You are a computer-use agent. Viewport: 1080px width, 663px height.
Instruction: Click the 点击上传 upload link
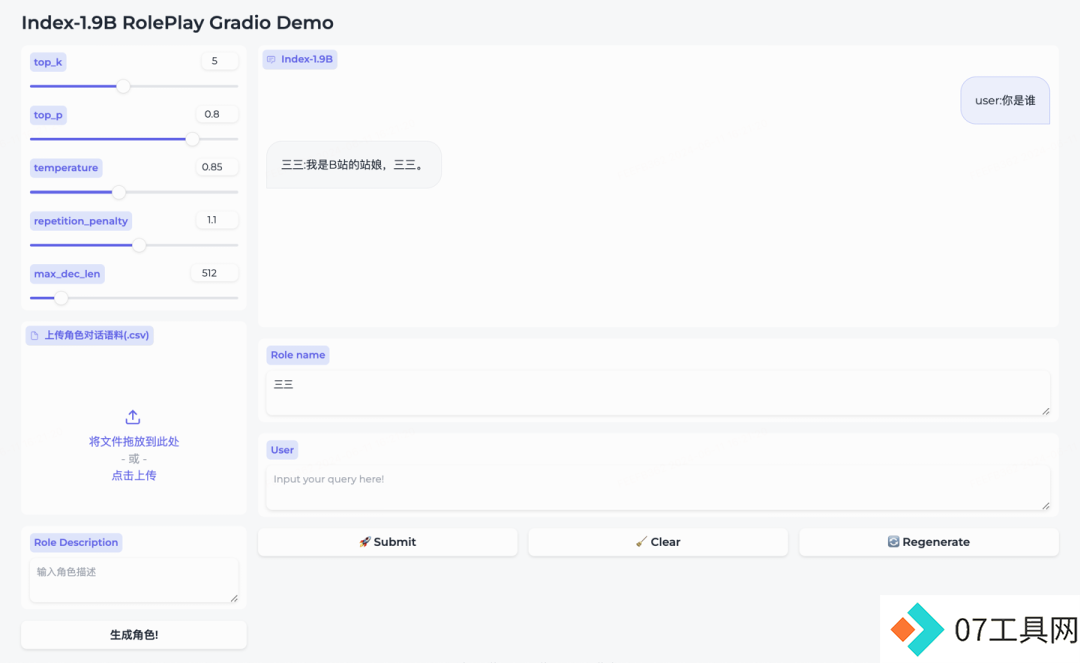[x=134, y=475]
